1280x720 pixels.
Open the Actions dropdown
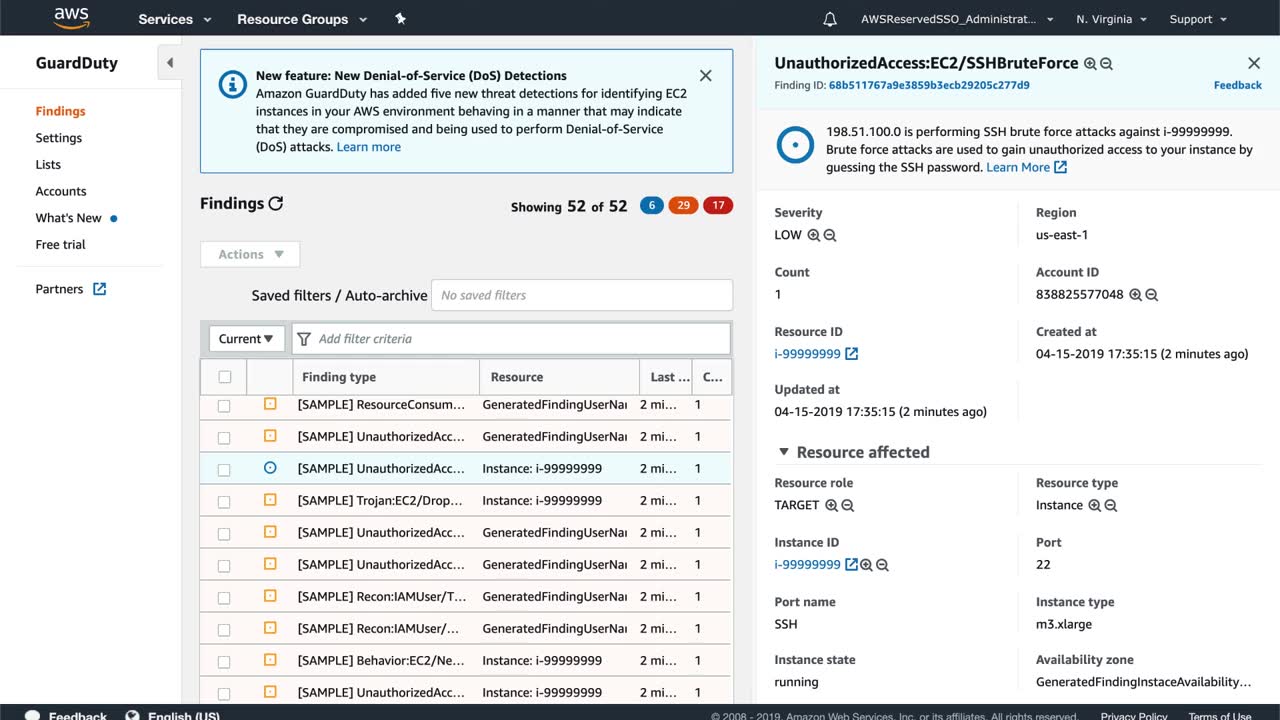tap(250, 254)
